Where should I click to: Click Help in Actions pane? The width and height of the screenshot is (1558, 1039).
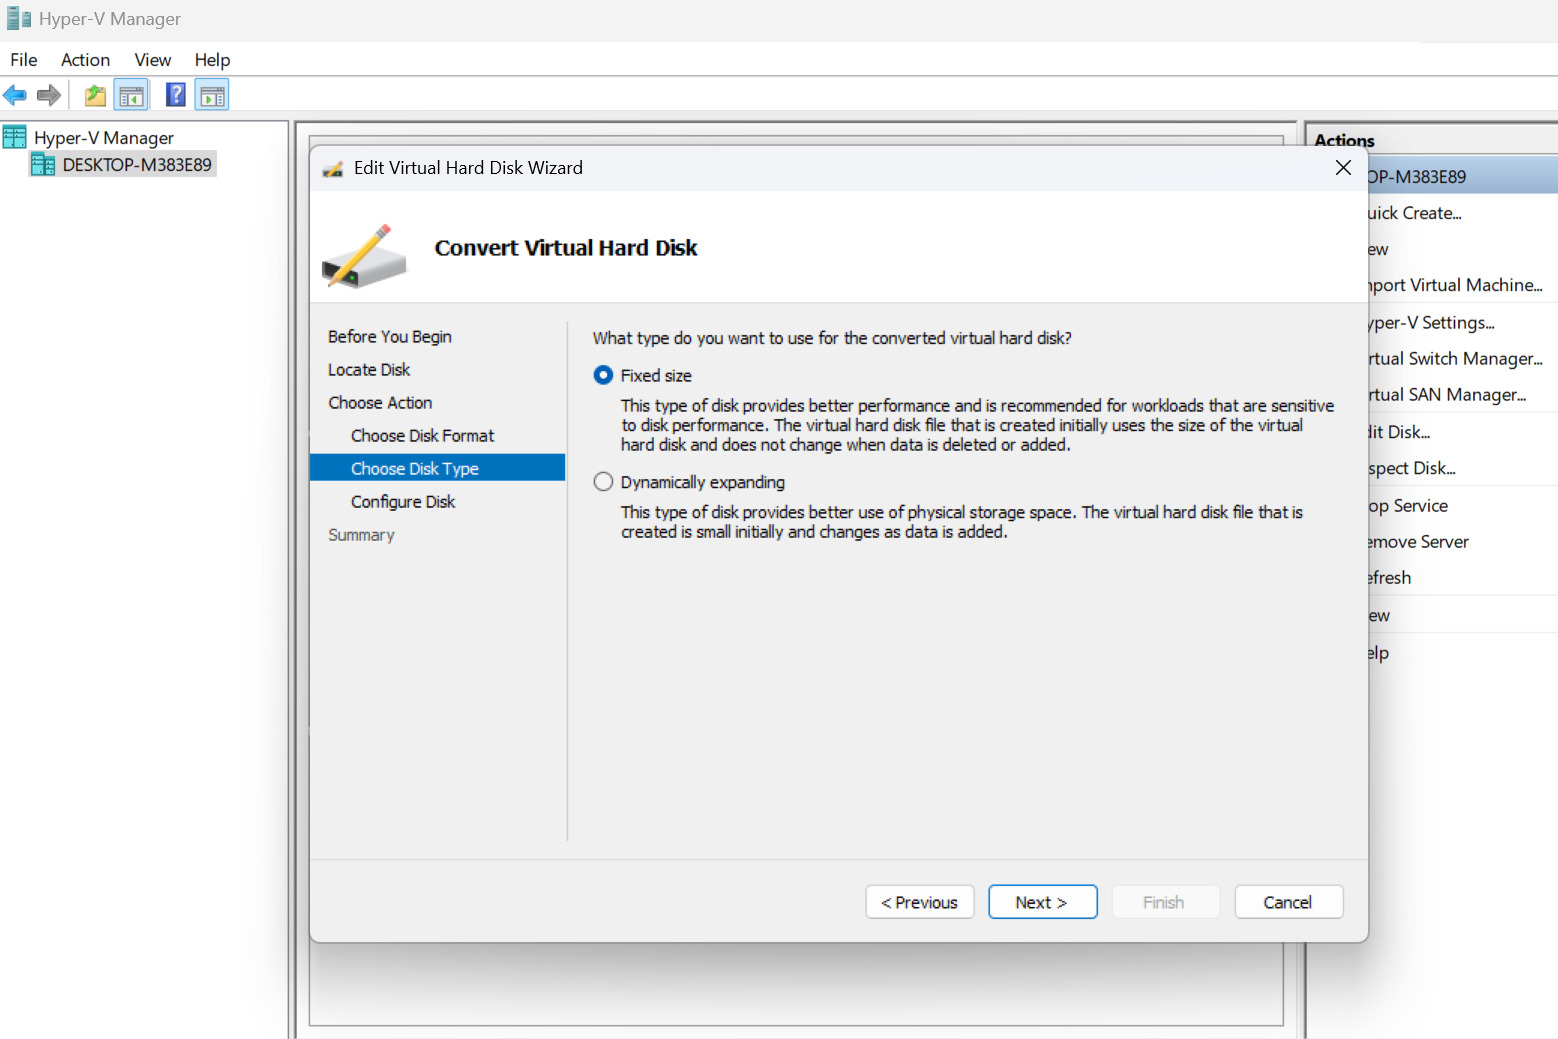(1378, 653)
